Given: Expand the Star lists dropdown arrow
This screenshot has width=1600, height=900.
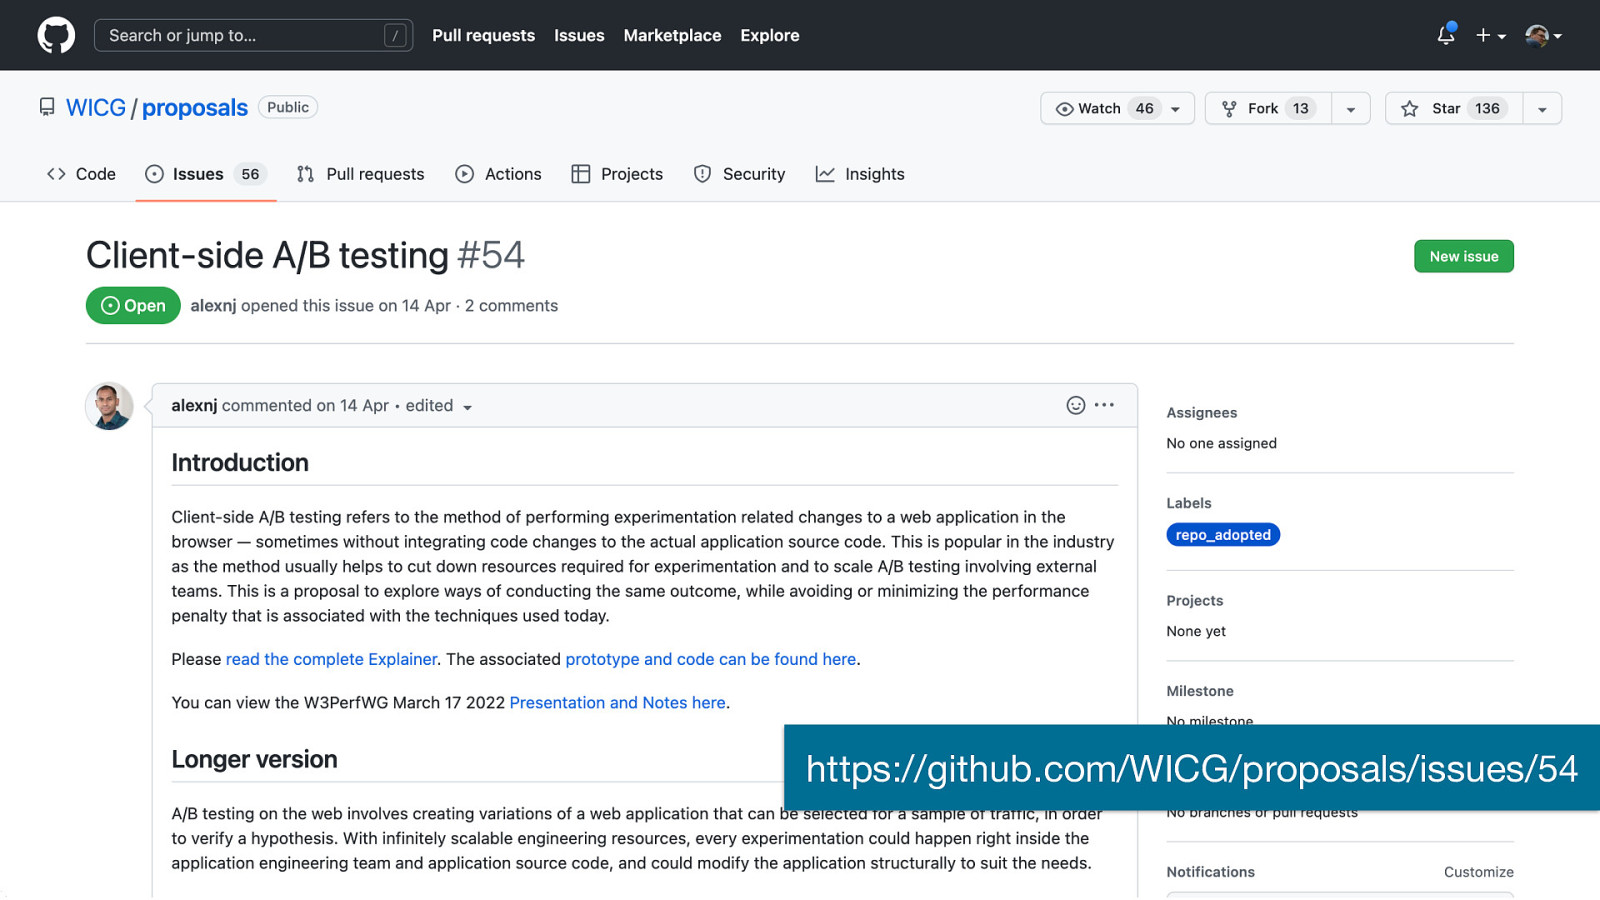Looking at the screenshot, I should tap(1542, 108).
